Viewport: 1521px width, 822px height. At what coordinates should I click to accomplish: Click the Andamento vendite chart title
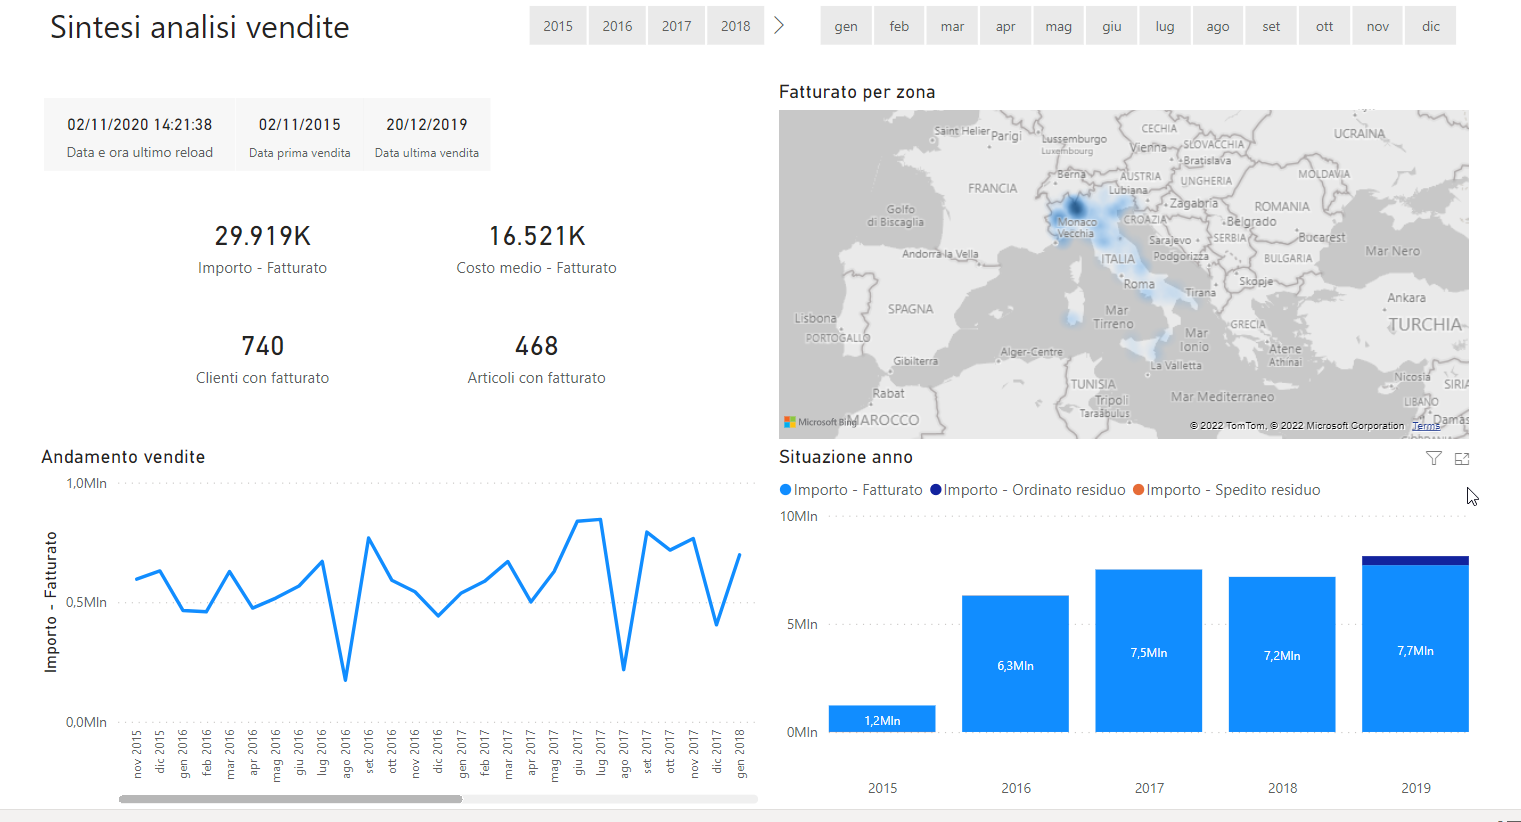[x=123, y=457]
